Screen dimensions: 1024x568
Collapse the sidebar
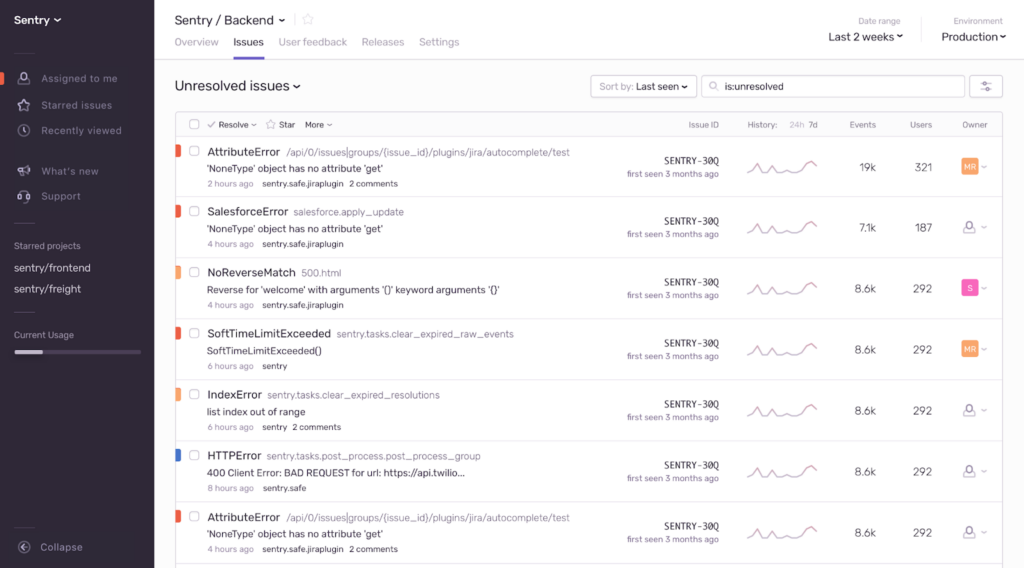coord(61,547)
